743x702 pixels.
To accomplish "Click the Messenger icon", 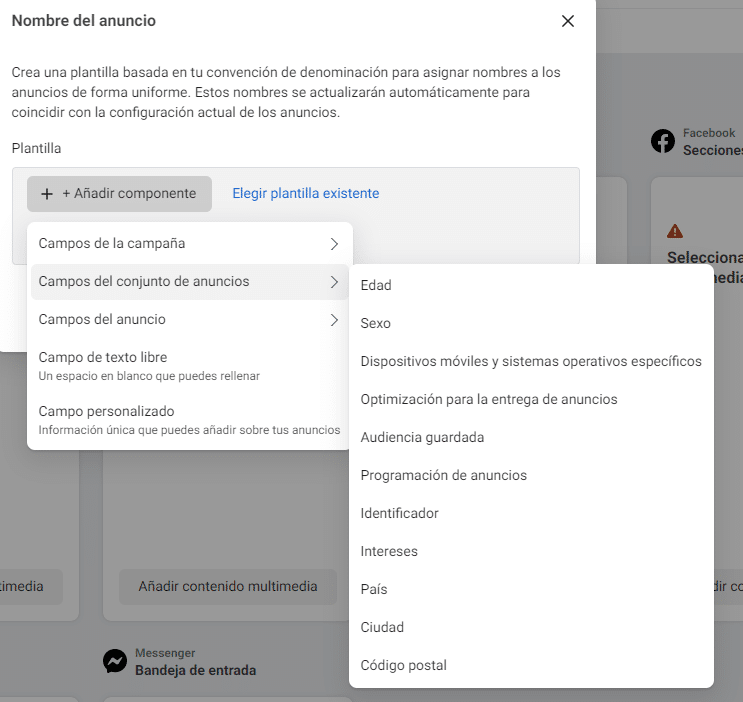I will 115,661.
